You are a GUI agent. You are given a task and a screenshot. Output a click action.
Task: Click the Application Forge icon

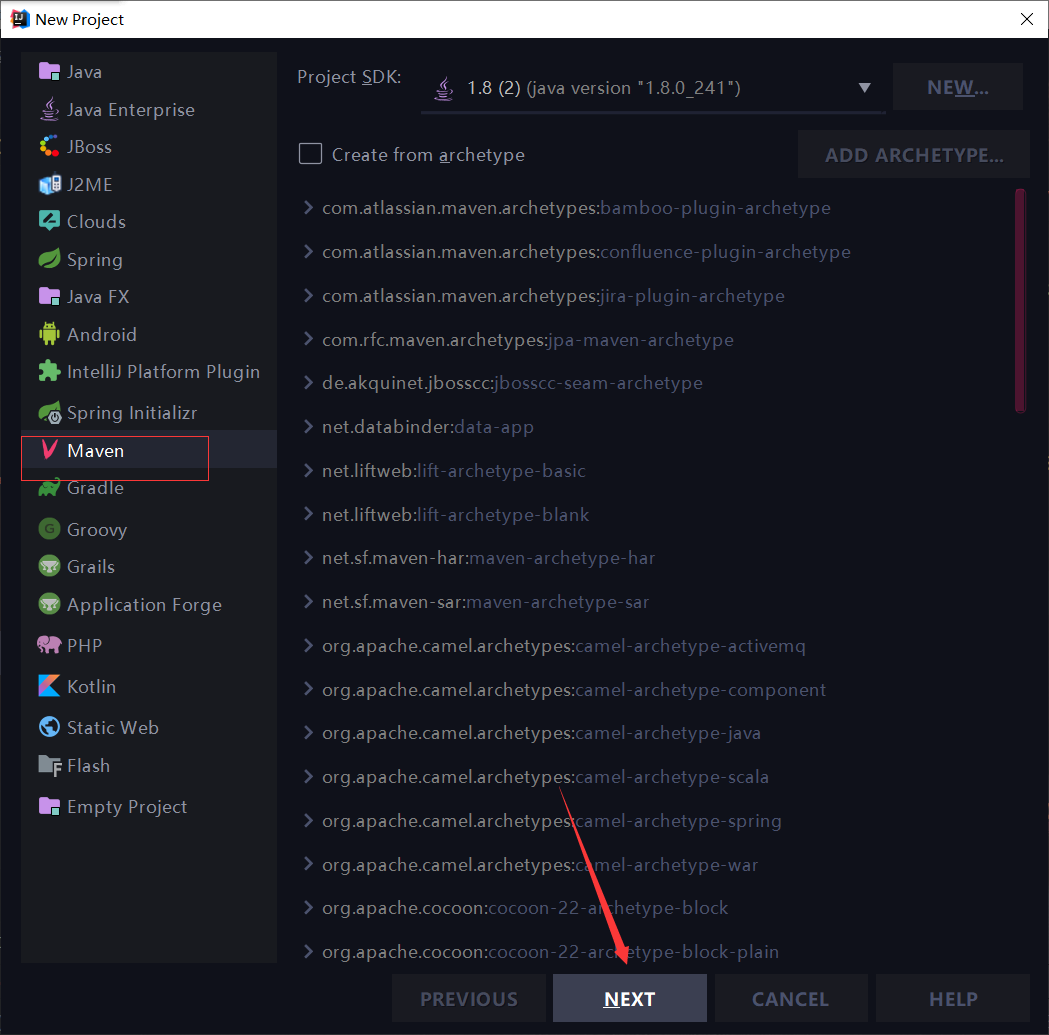[50, 604]
